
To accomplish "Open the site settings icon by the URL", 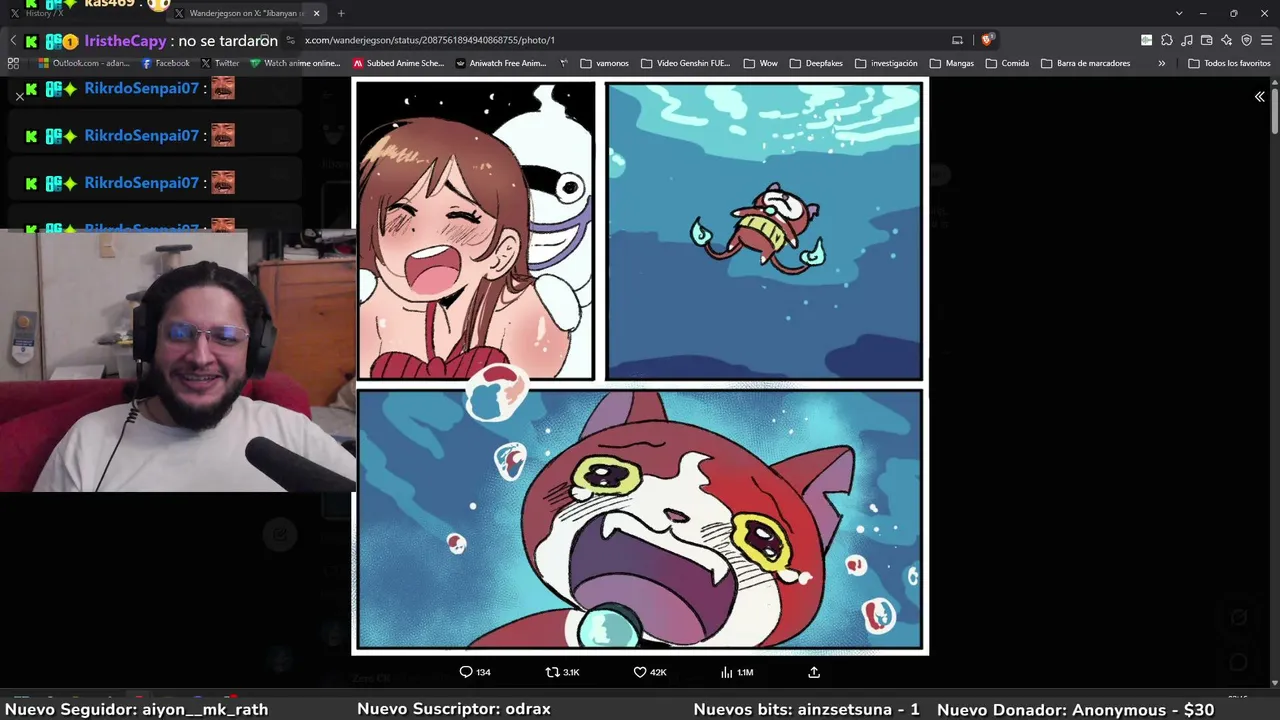I will point(290,40).
